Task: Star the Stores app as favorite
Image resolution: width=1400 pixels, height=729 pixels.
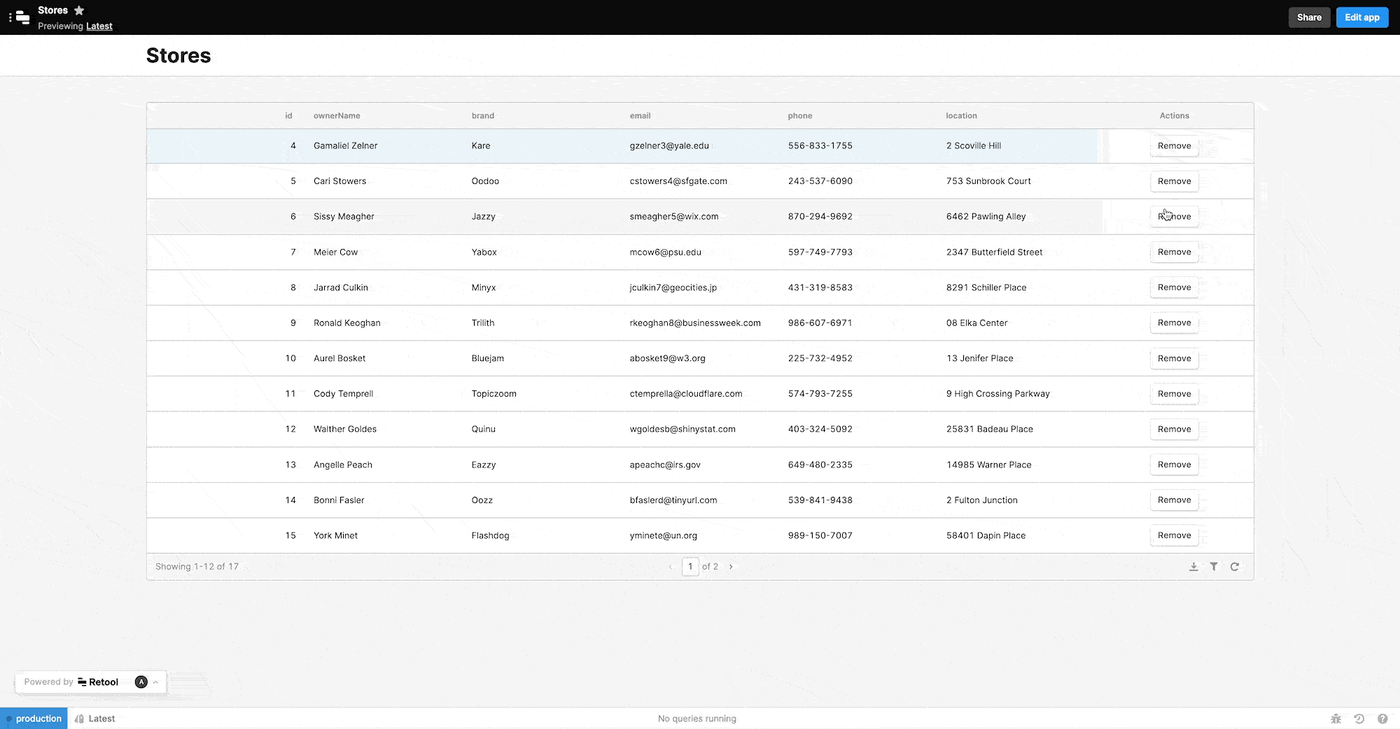Action: pyautogui.click(x=79, y=10)
